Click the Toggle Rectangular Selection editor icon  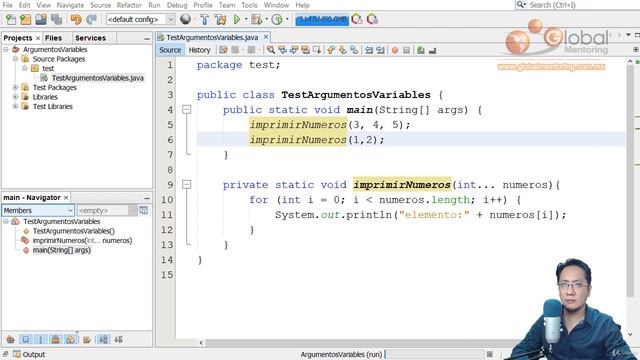tap(317, 50)
